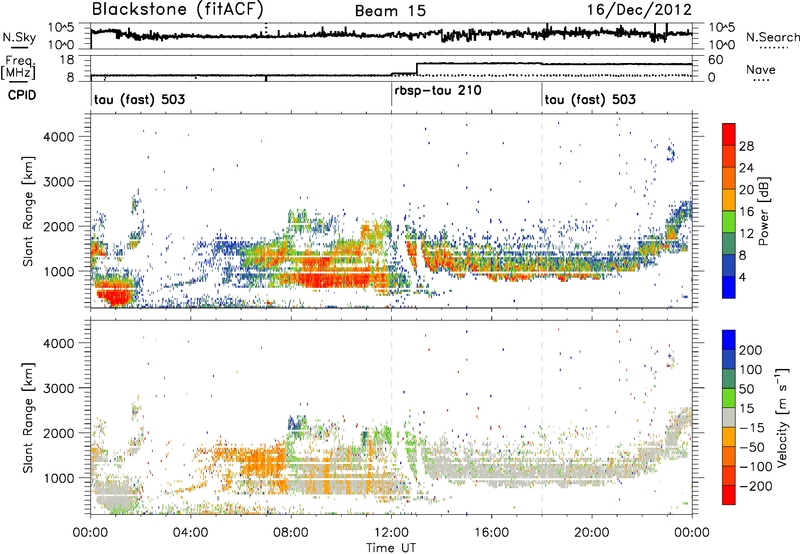Click the "18" frequency axis tick label
The width and height of the screenshot is (800, 554).
coord(68,60)
